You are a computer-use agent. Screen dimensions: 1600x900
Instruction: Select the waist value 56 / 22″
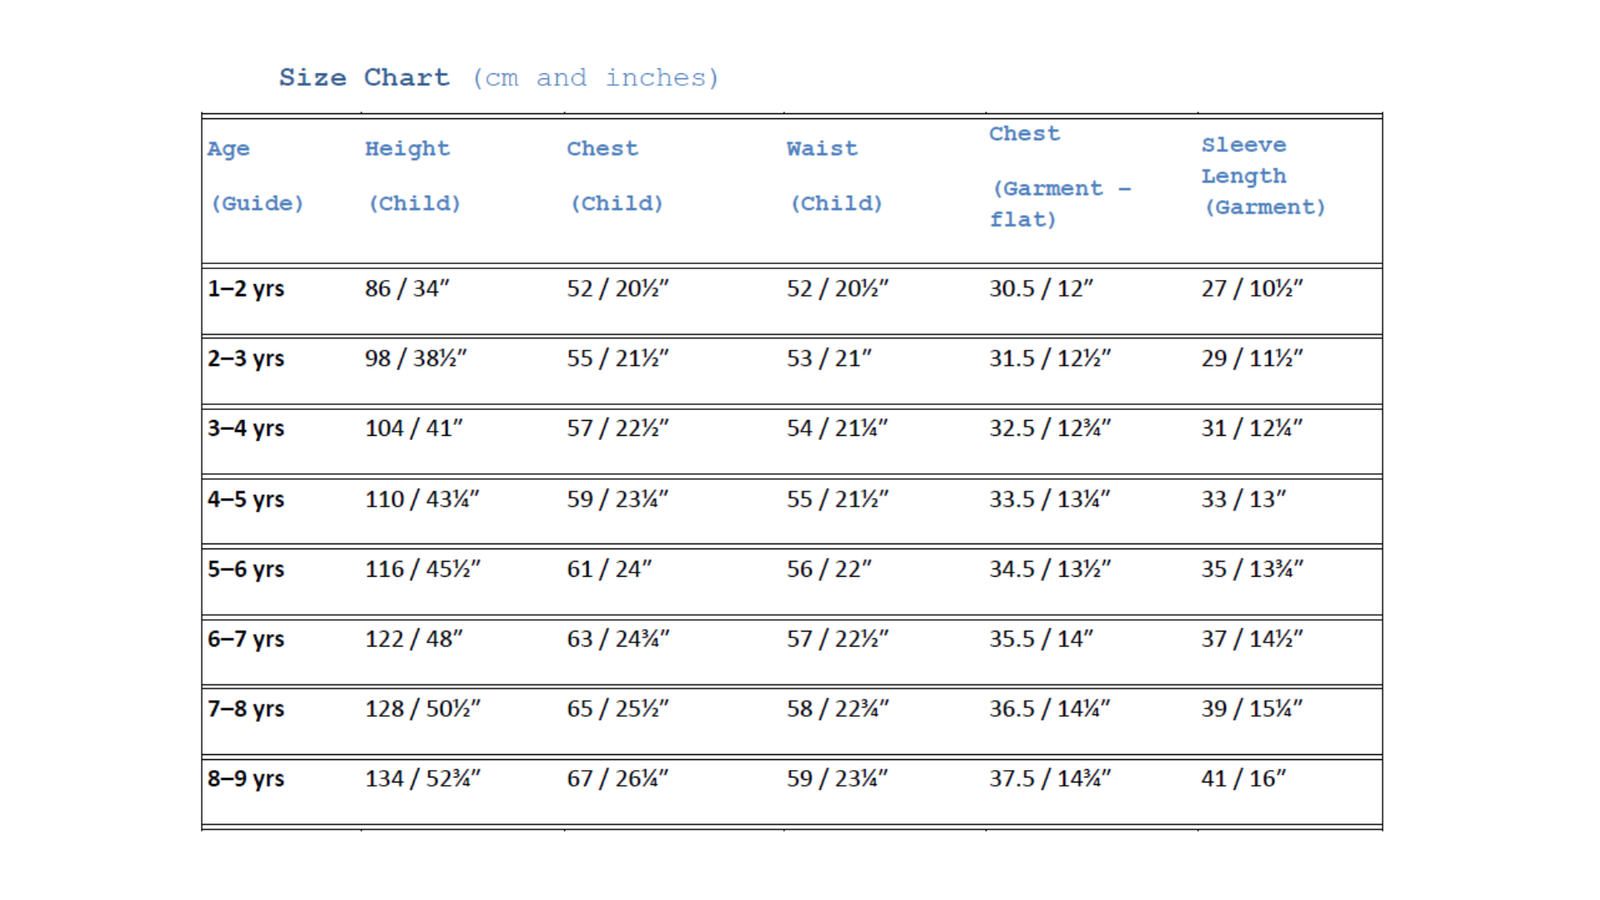829,569
